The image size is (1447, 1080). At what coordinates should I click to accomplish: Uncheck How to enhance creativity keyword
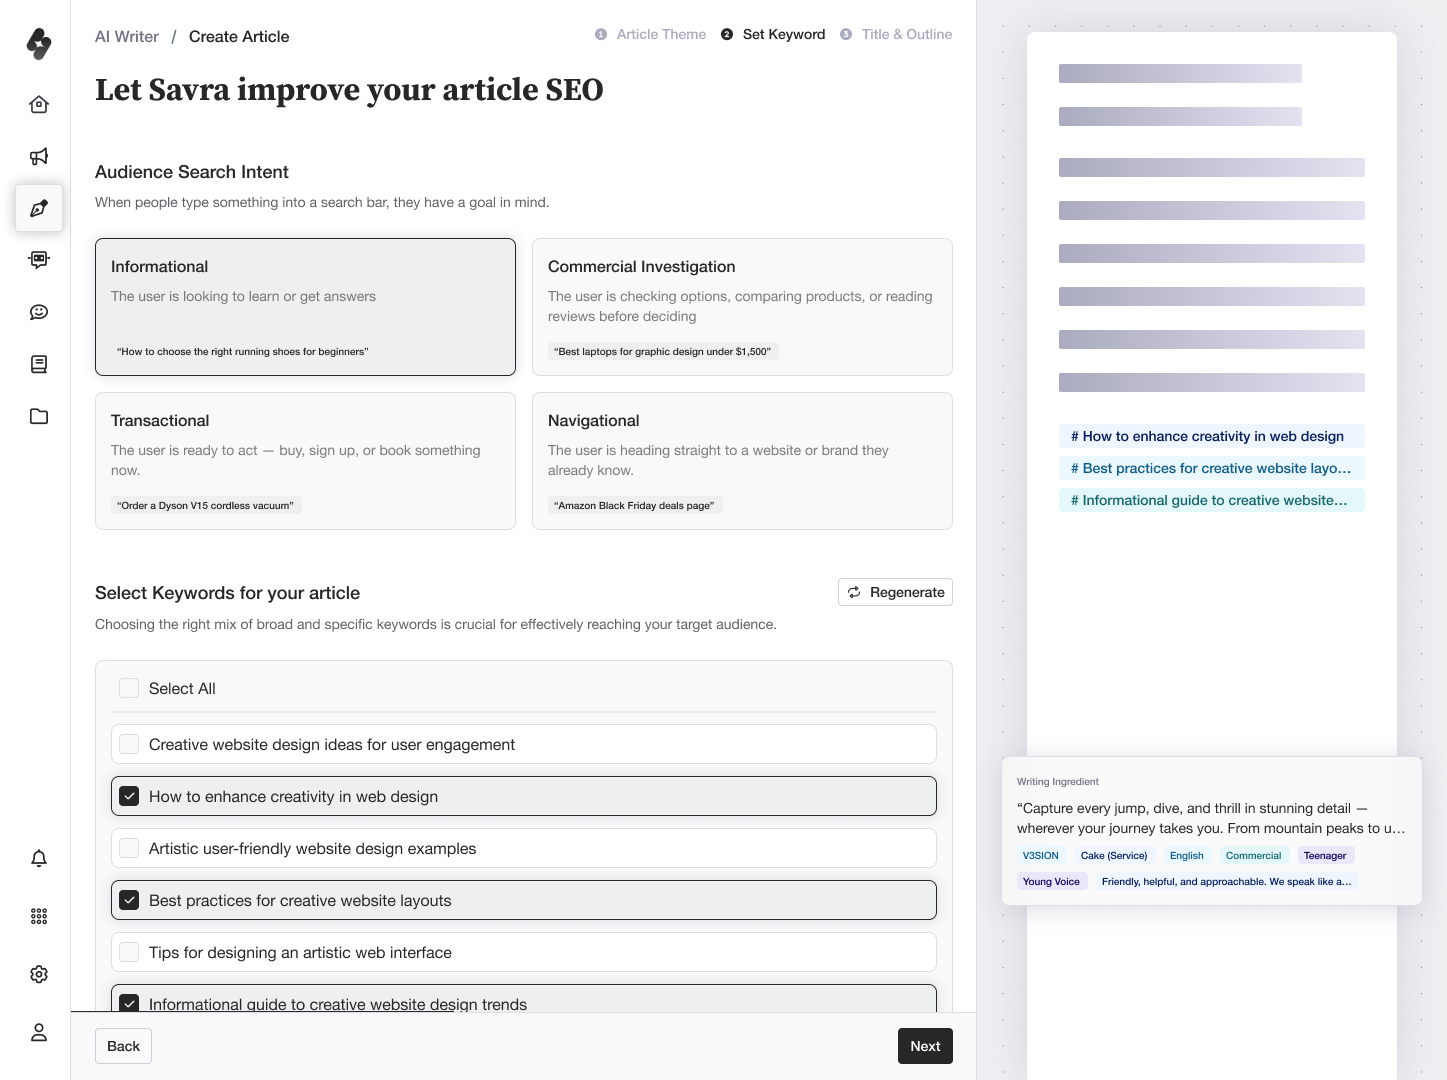pyautogui.click(x=129, y=796)
